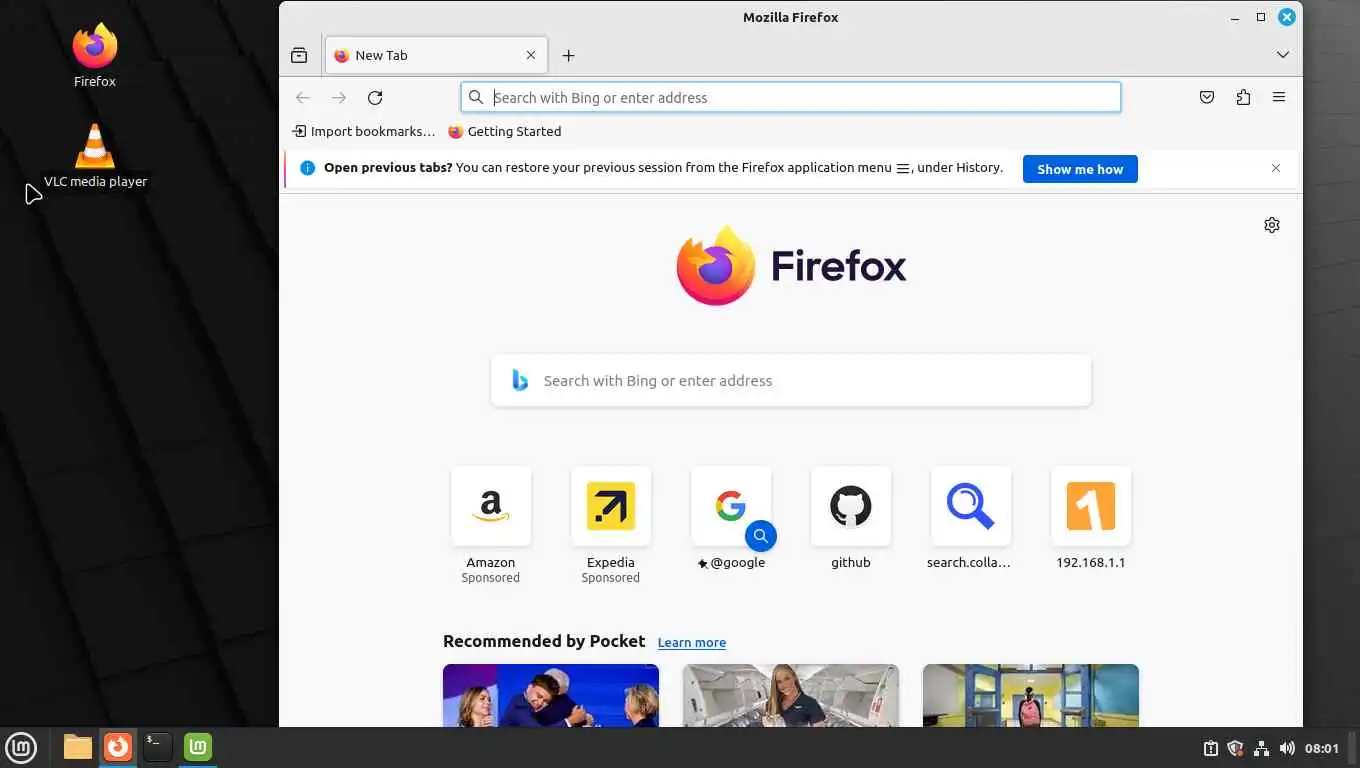Screen dimensions: 1360x768
Task: Launch the terminal from the panel
Action: pos(158,747)
